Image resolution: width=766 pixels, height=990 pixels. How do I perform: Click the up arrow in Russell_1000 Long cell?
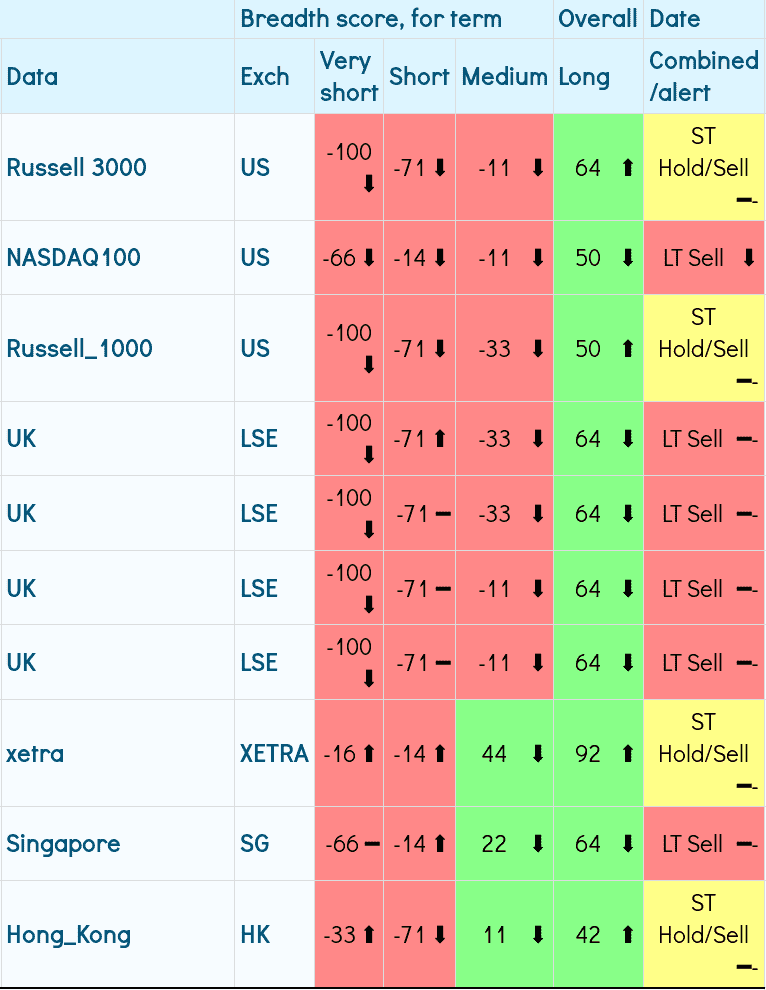[x=627, y=349]
